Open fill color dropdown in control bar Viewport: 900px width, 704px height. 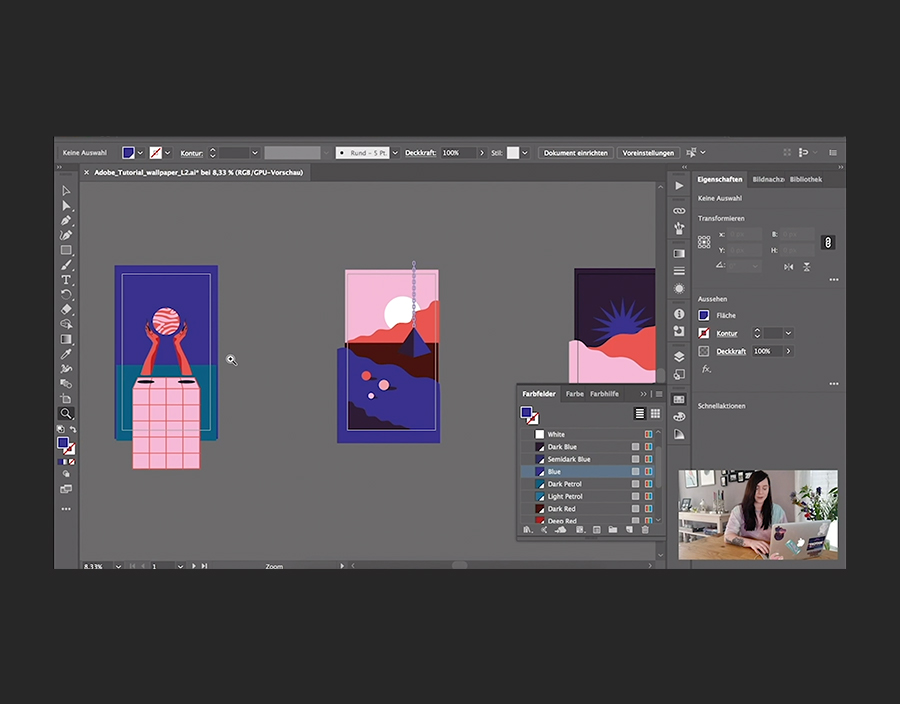[140, 153]
